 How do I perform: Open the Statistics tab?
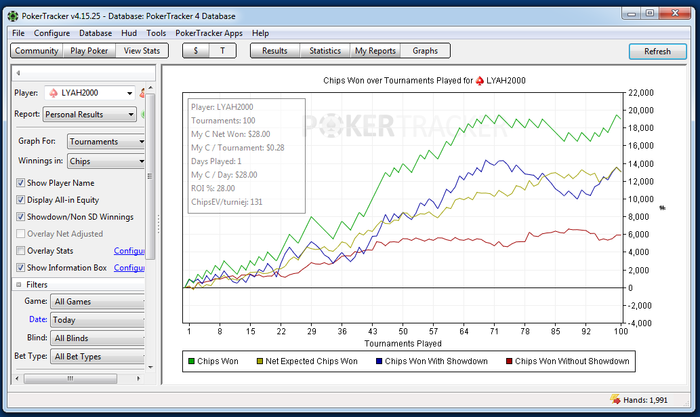tap(325, 51)
